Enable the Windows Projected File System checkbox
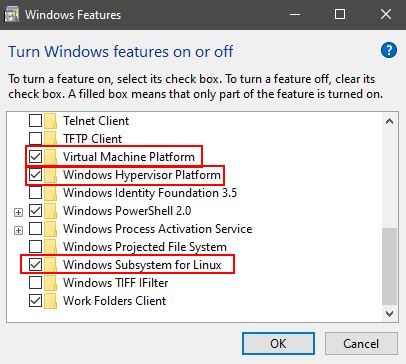This screenshot has height=364, width=406. (x=35, y=247)
